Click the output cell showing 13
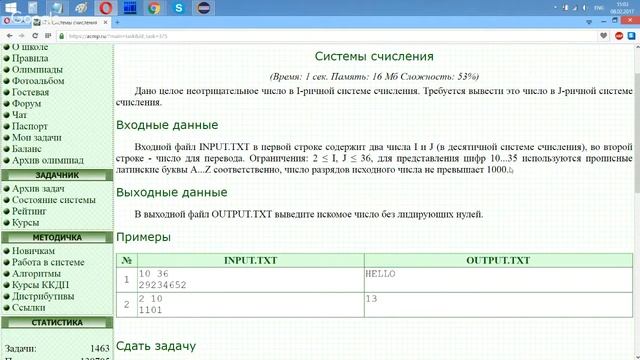Screen dimensions: 640x360 click(x=498, y=304)
